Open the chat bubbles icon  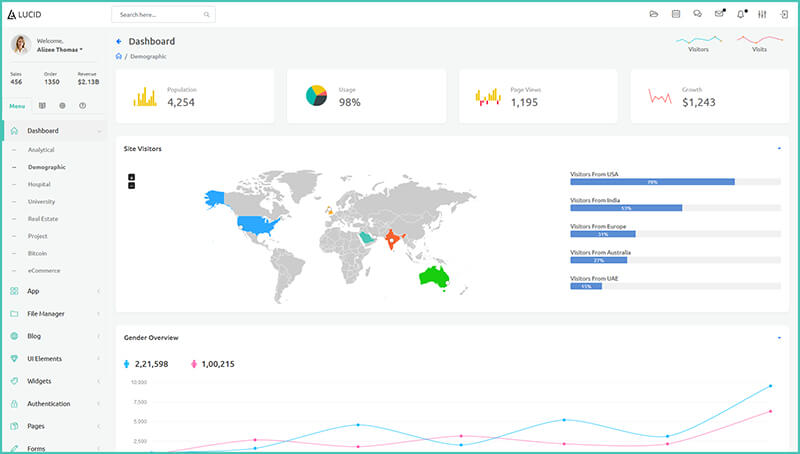697,14
